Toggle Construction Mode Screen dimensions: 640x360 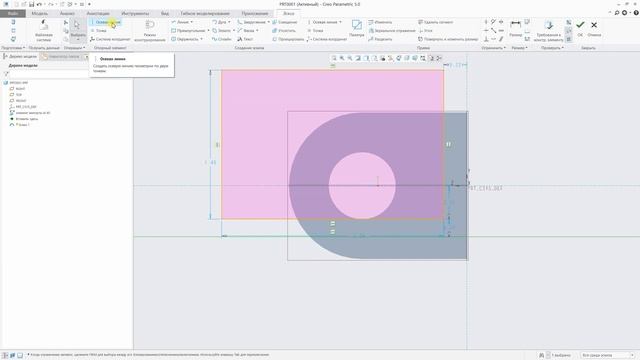coord(150,30)
